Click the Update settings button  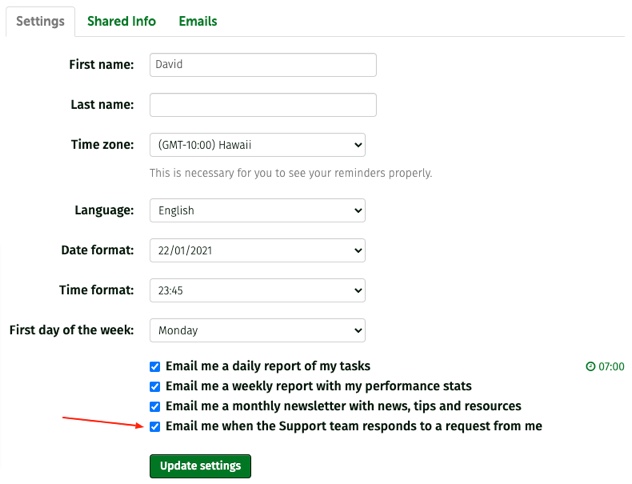pyautogui.click(x=200, y=466)
